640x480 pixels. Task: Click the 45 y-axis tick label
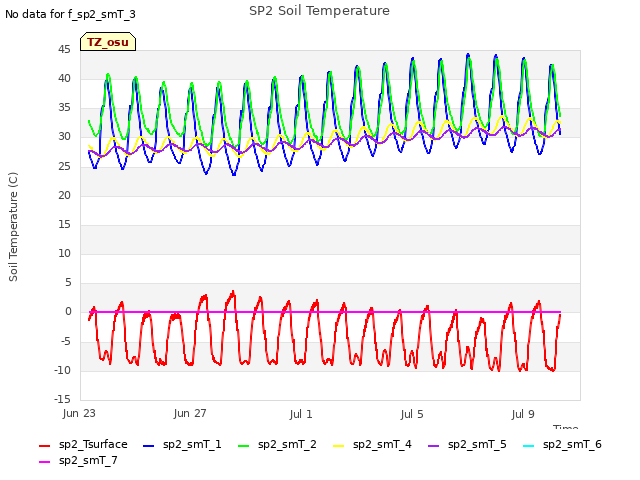pos(64,49)
